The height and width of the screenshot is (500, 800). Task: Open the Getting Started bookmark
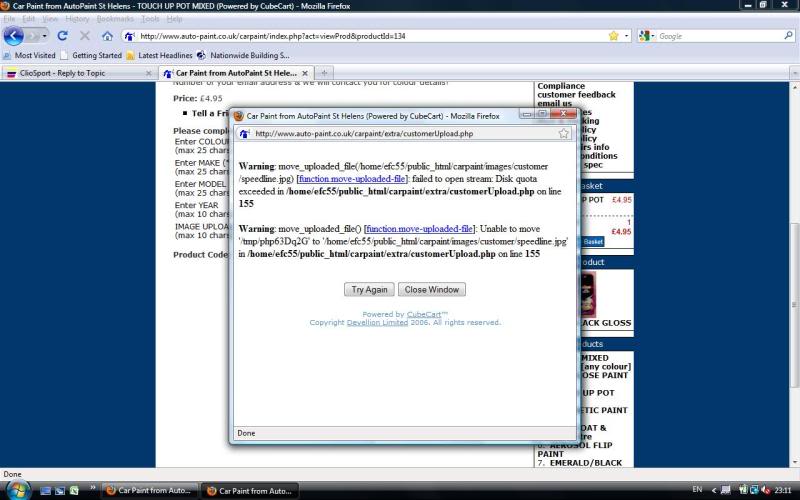[x=91, y=55]
